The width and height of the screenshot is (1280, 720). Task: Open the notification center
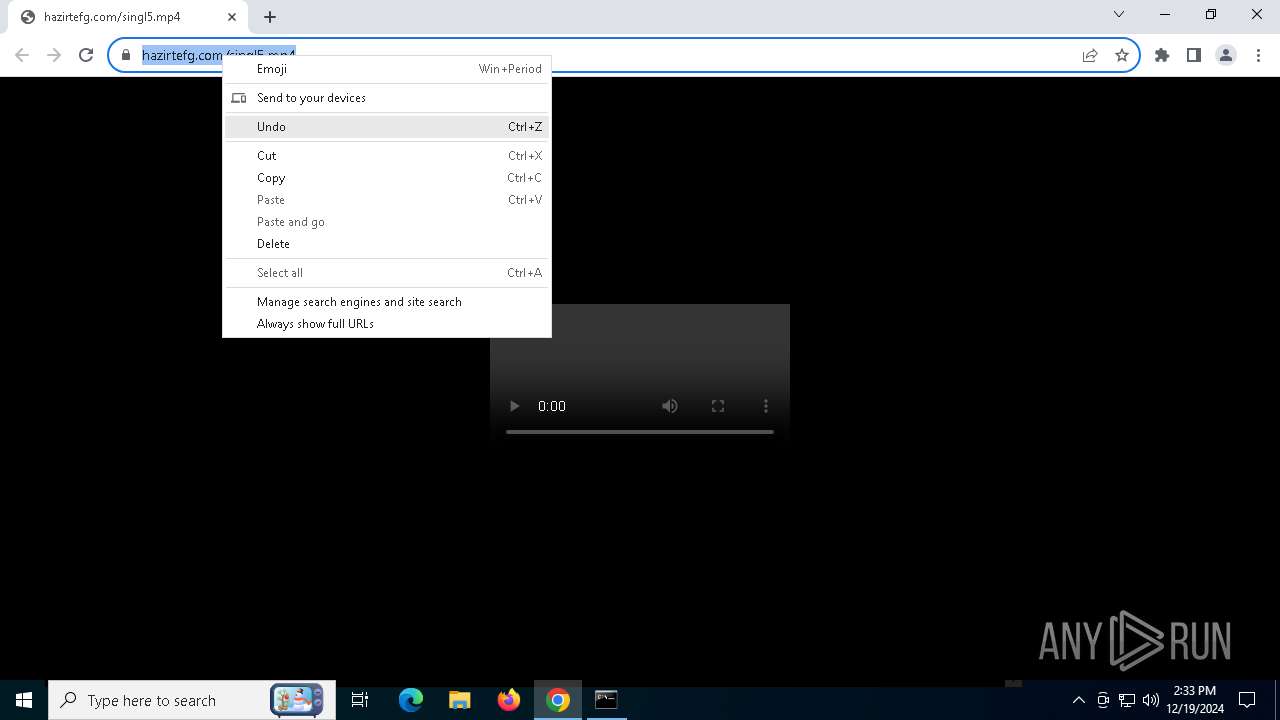[x=1247, y=700]
